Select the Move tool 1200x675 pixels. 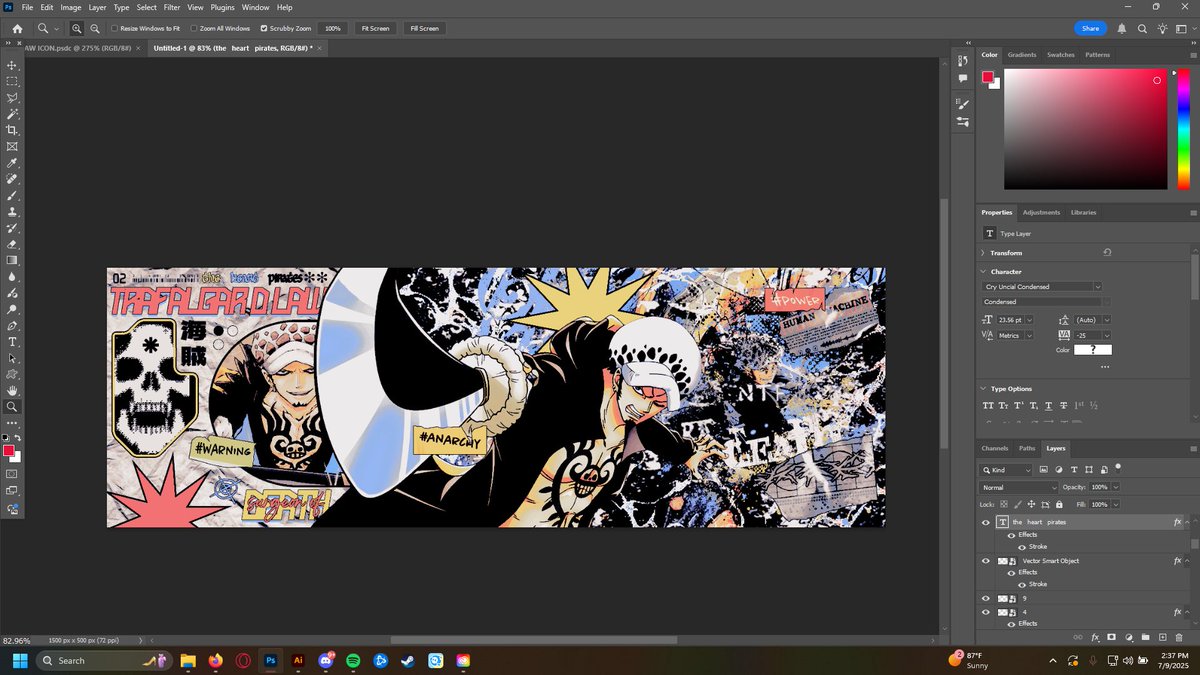12,65
